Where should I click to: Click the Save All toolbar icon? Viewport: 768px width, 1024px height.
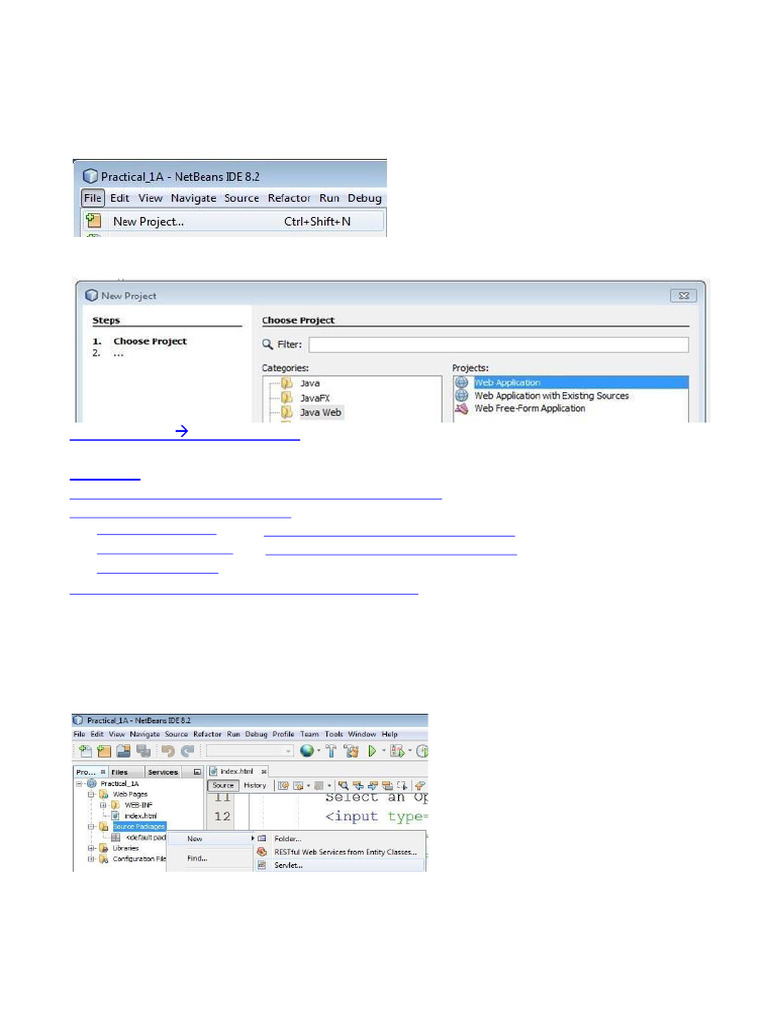(144, 751)
